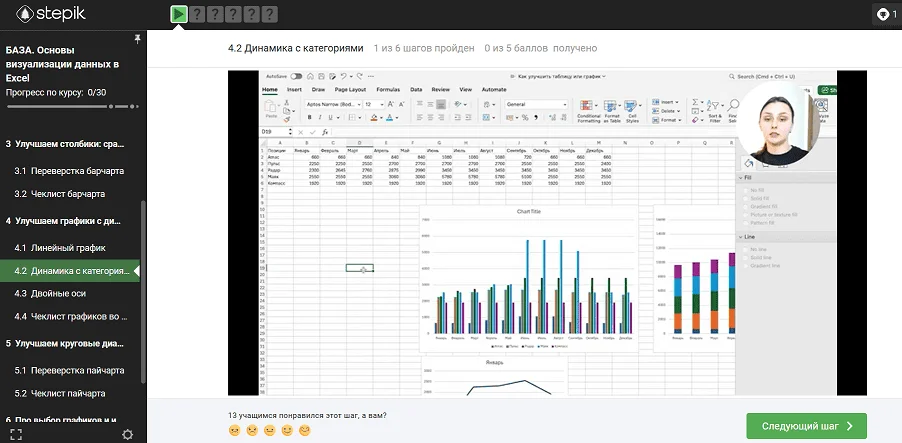Image resolution: width=902 pixels, height=443 pixels.
Task: Select the neutral middle emoji reaction
Action: (x=270, y=430)
